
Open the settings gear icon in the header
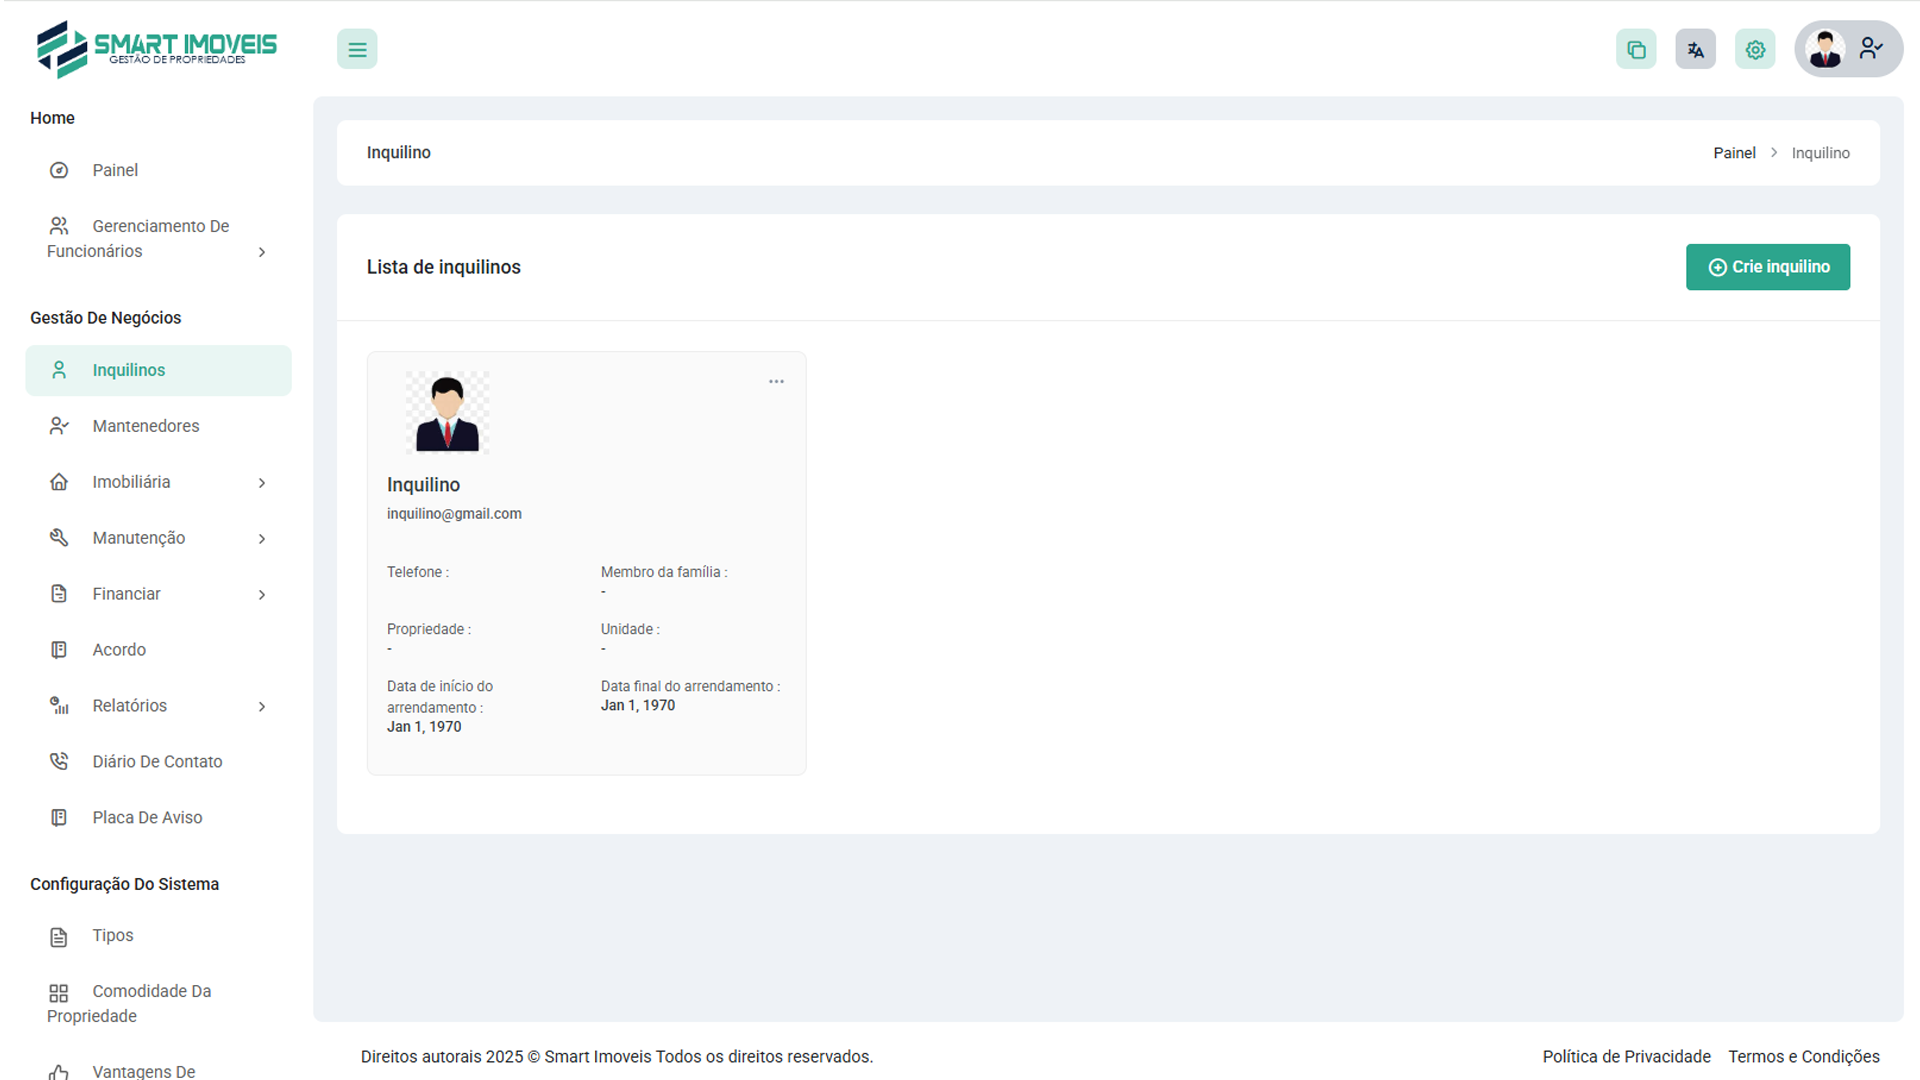click(x=1755, y=49)
